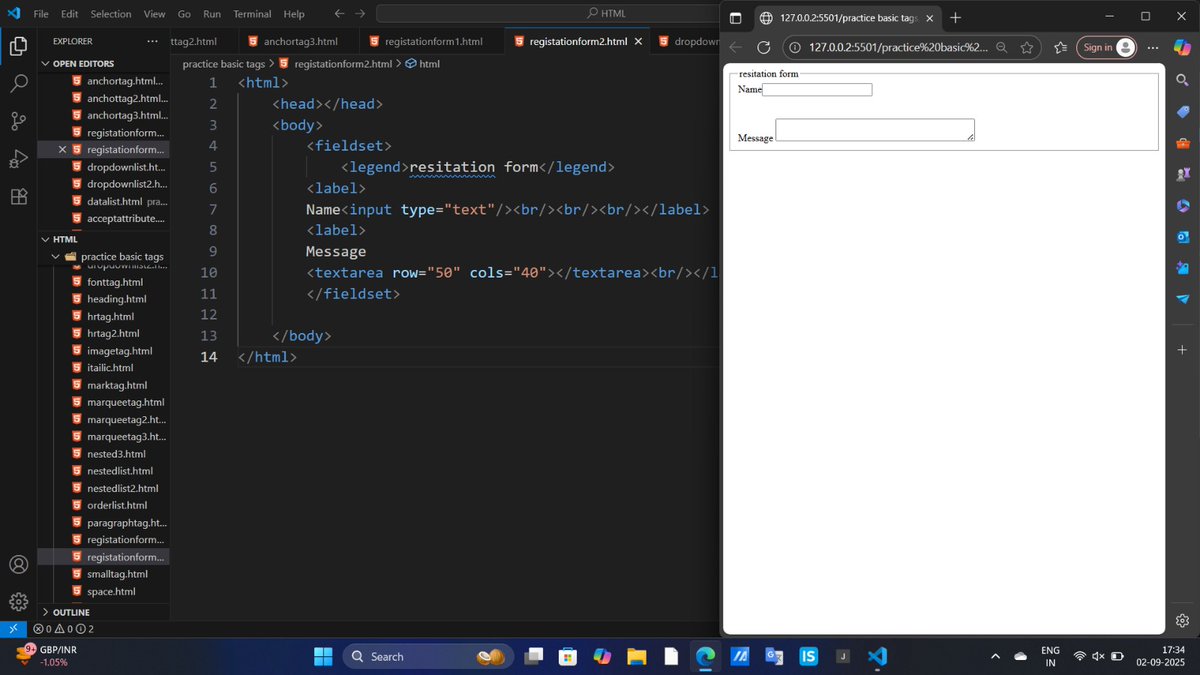The image size is (1200, 675).
Task: Open Edge sidebar settings gear
Action: (1182, 620)
